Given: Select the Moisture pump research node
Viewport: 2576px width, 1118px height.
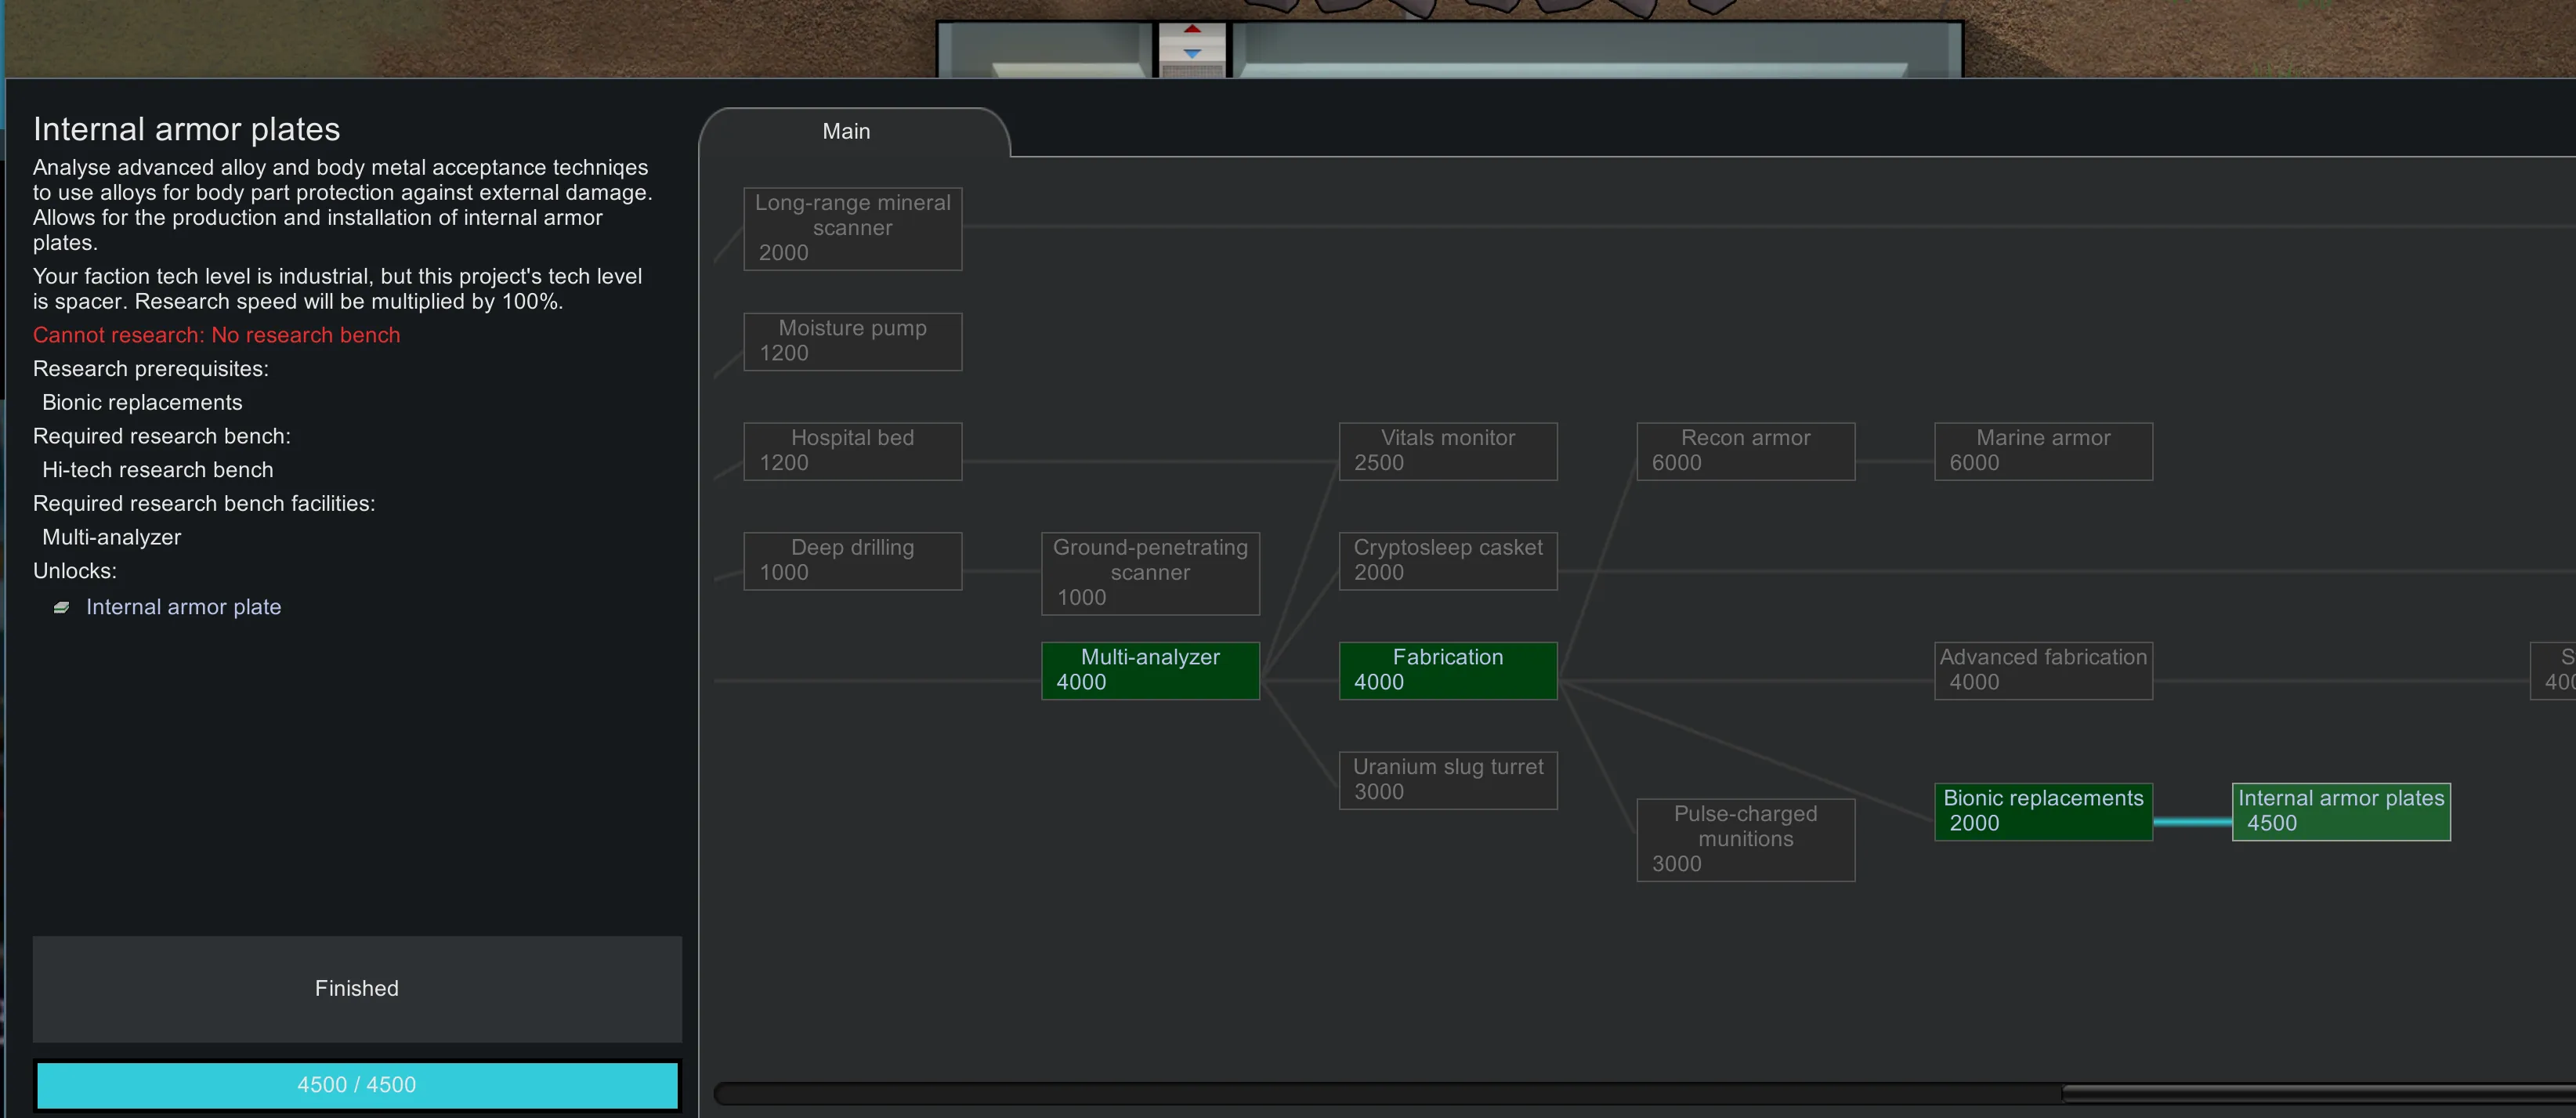Looking at the screenshot, I should 852,341.
